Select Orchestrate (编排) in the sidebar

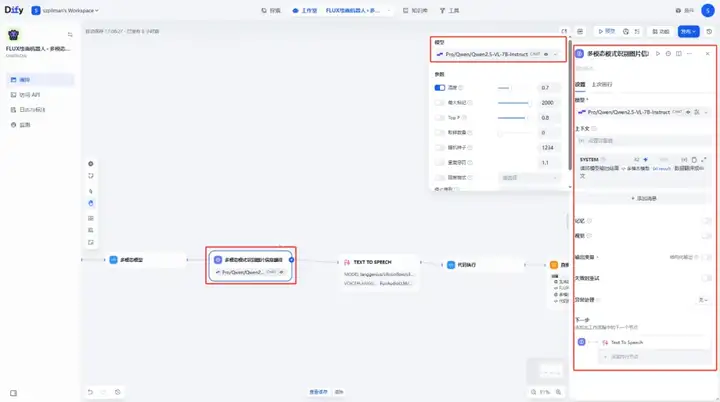40,79
